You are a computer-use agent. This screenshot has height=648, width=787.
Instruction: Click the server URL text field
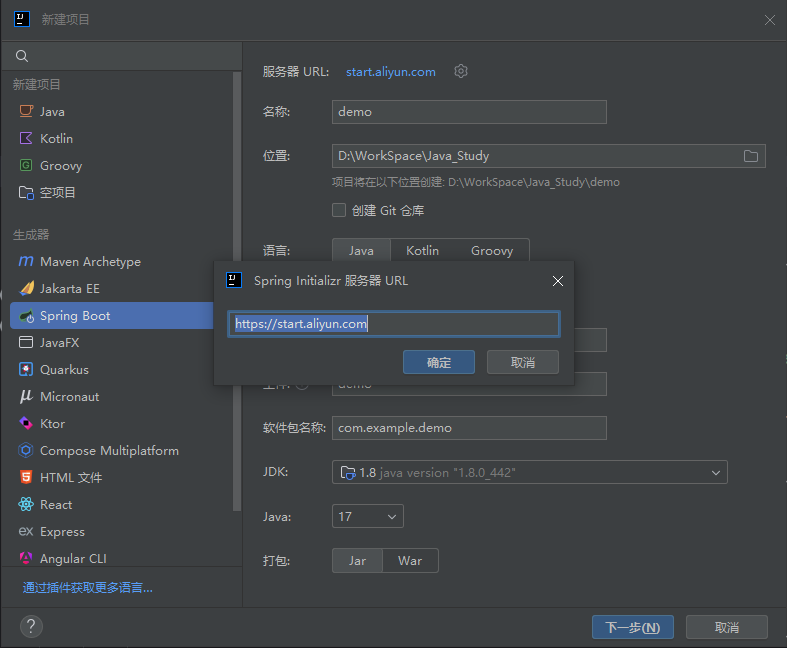pos(394,324)
